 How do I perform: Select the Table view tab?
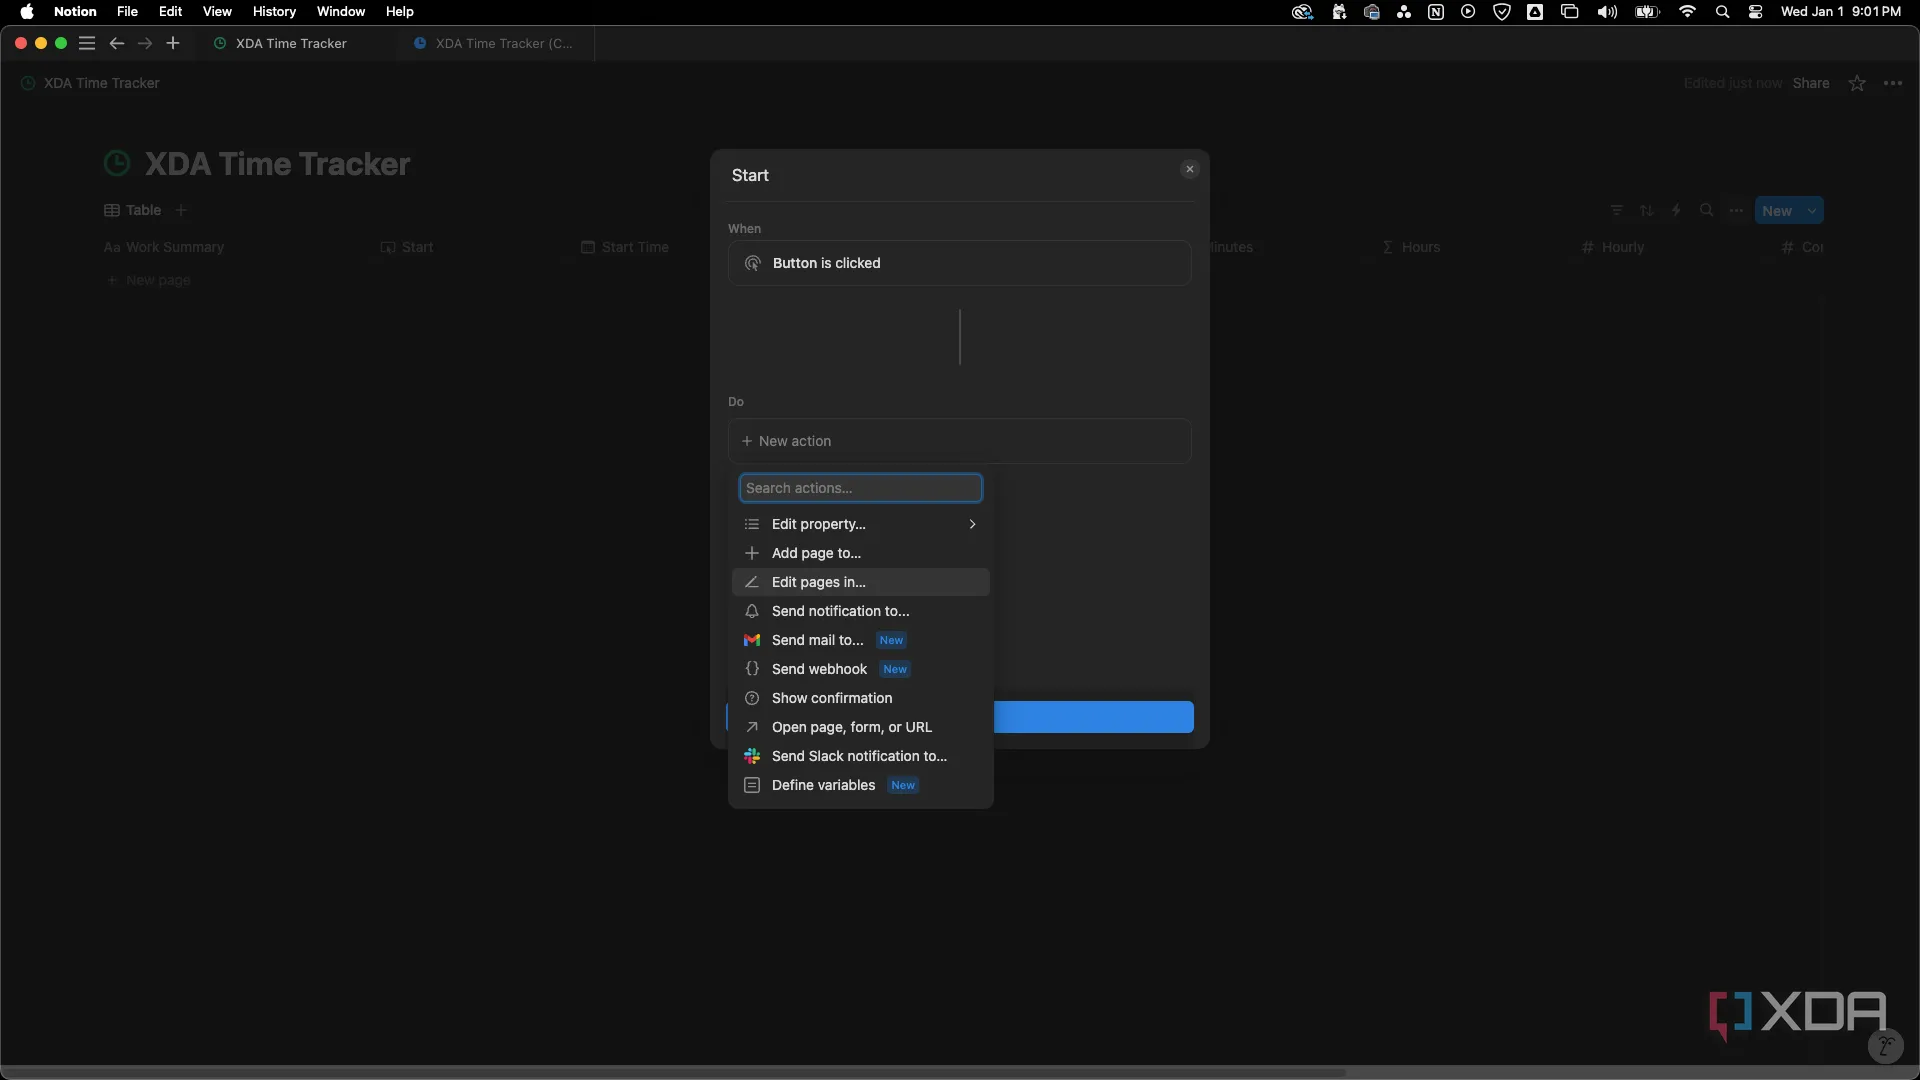tap(133, 210)
